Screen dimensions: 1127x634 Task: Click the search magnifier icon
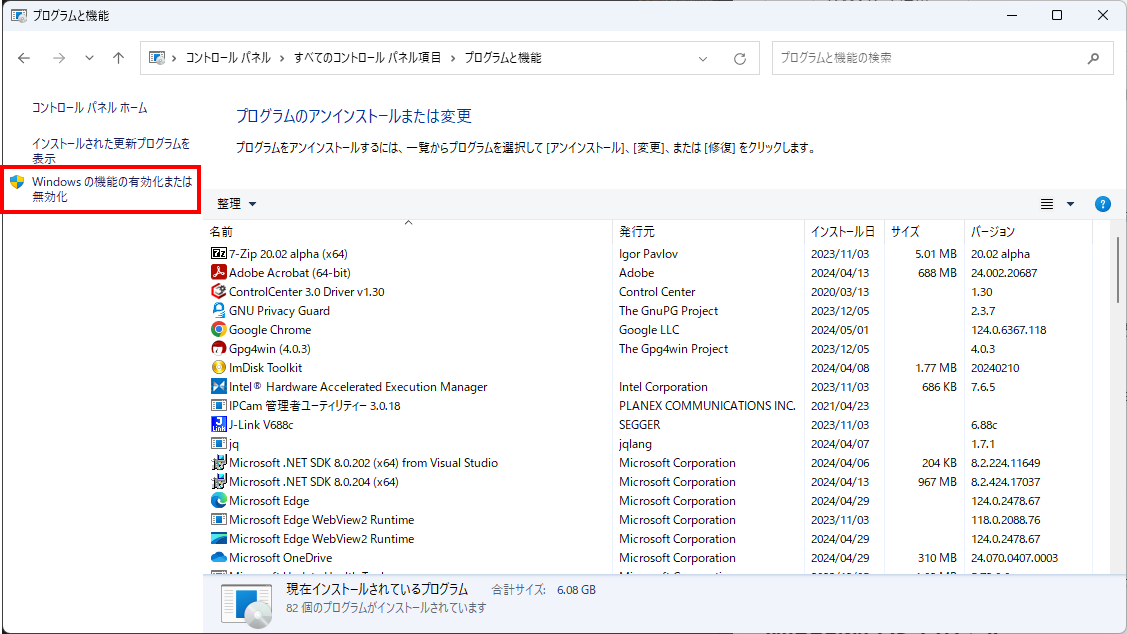[1093, 58]
